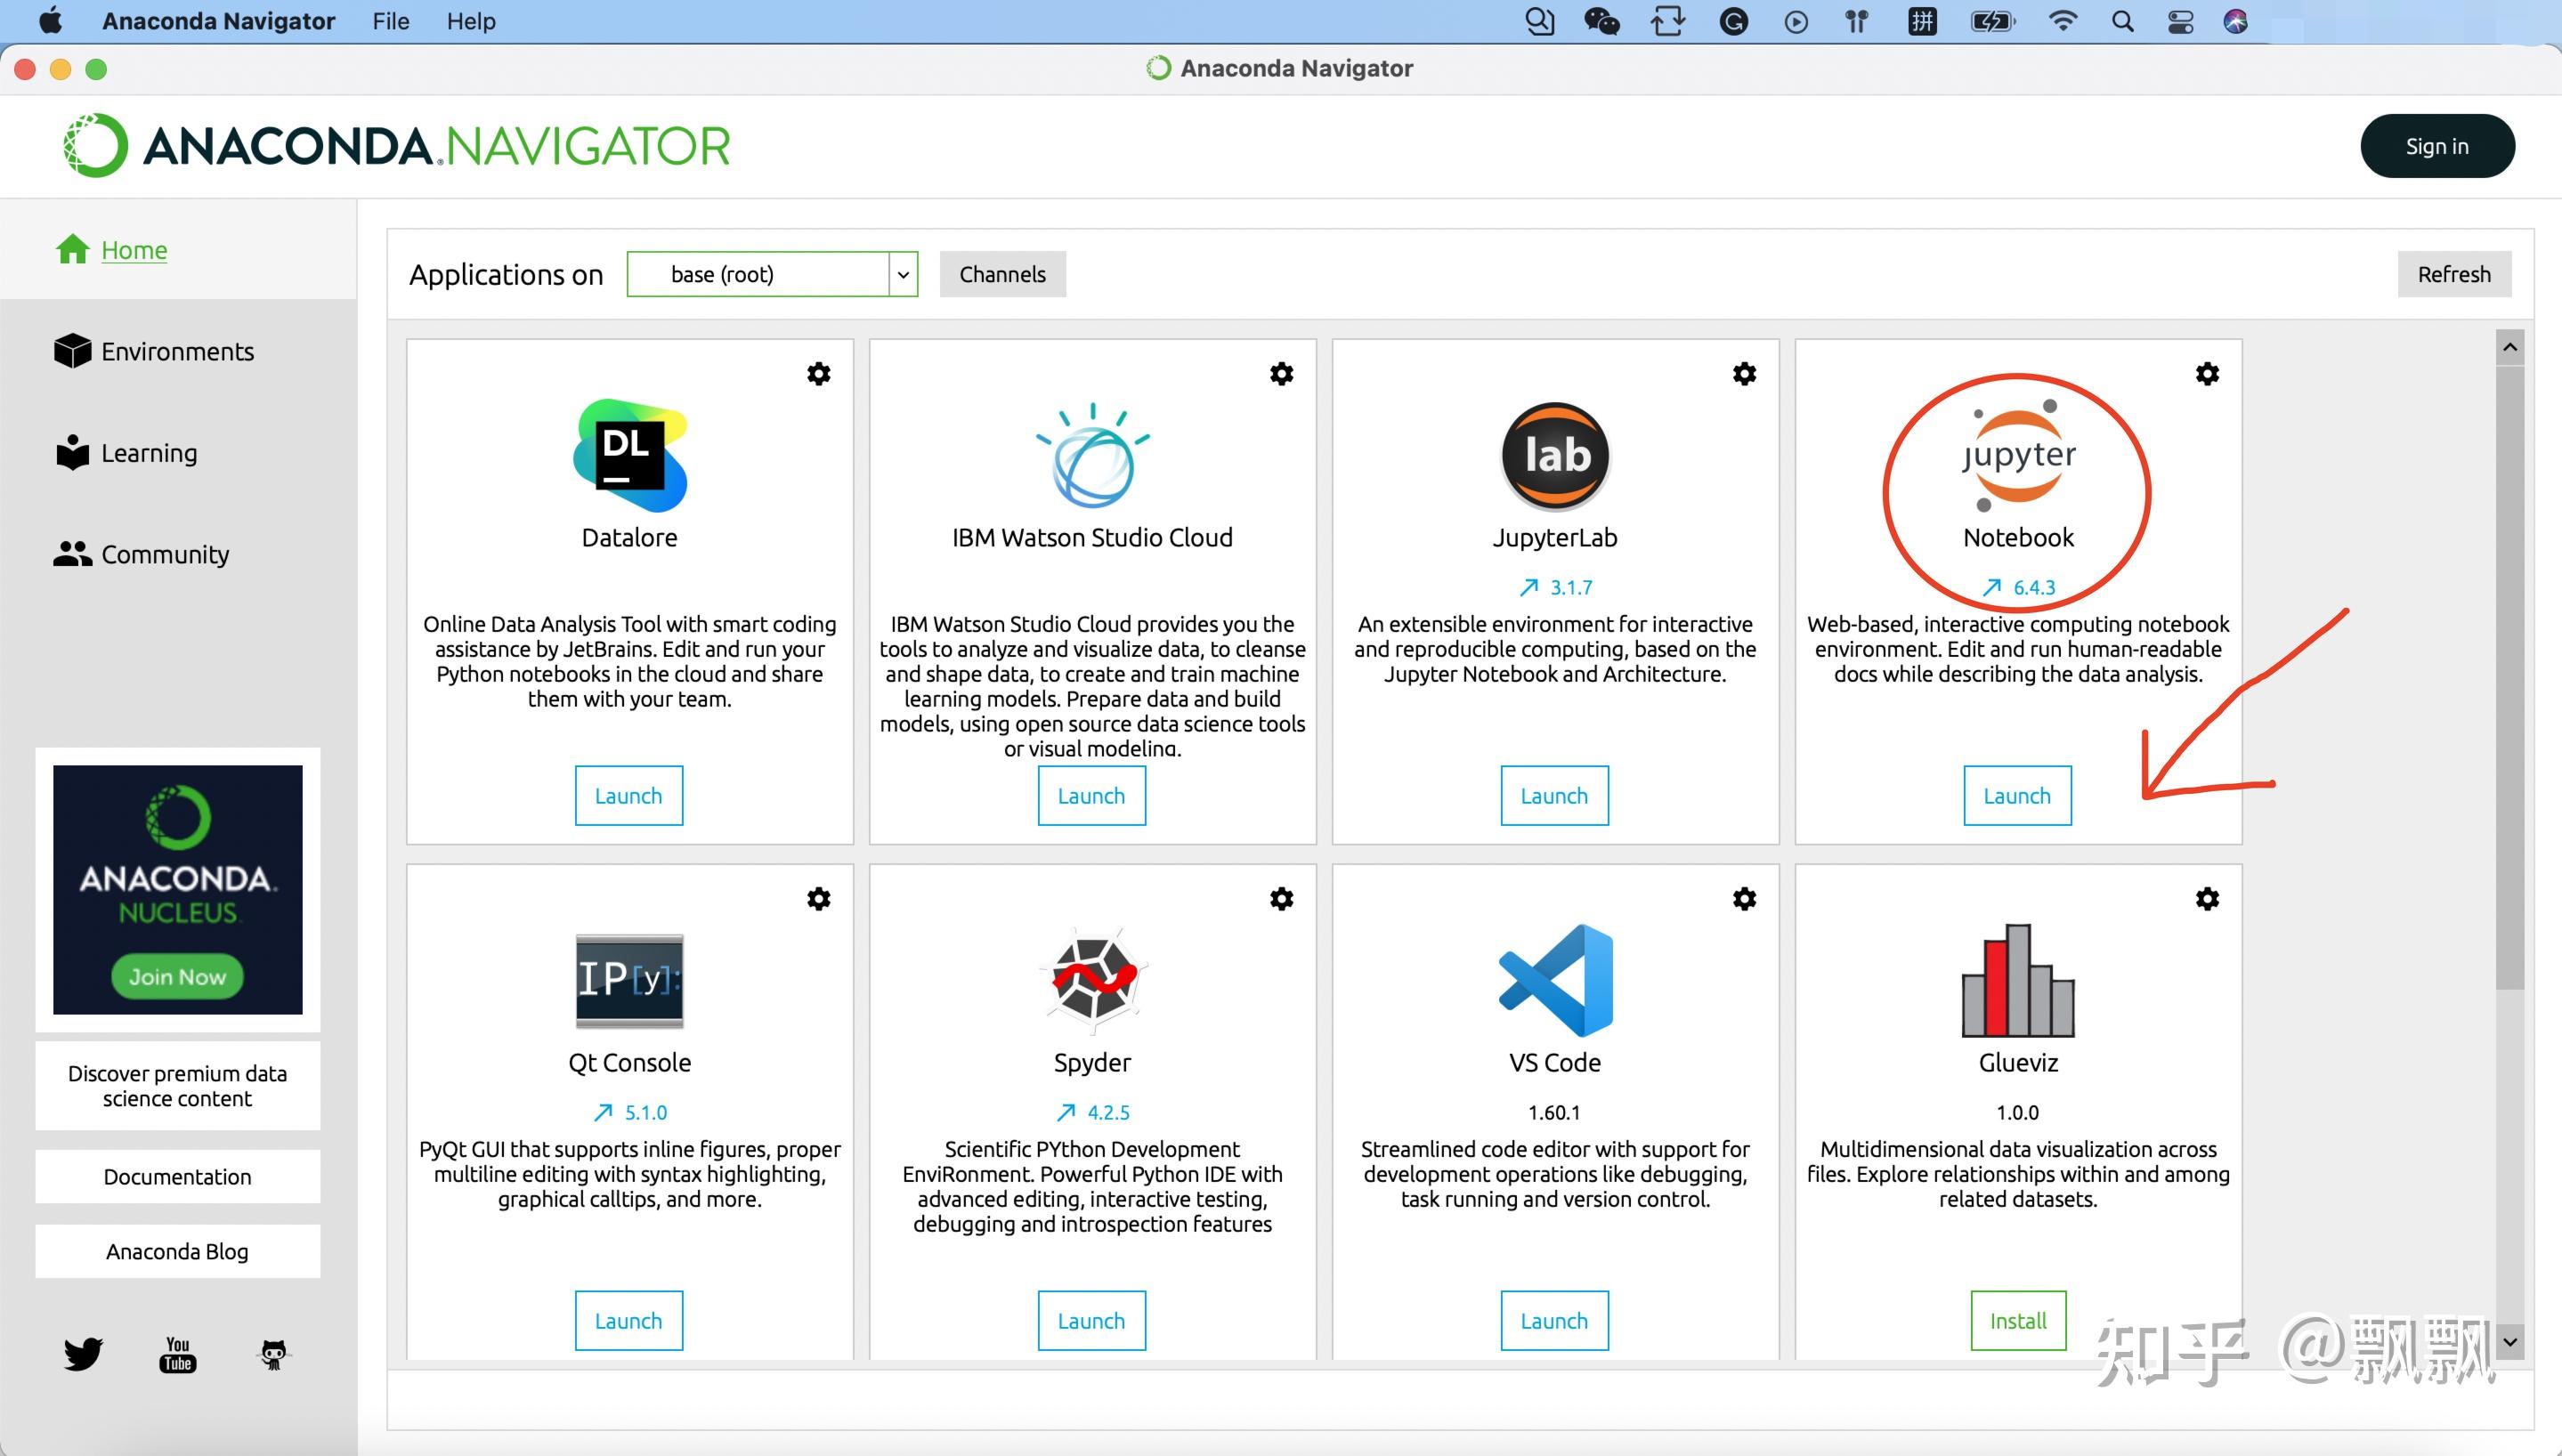Click the Learning book icon in sidebar
The width and height of the screenshot is (2562, 1456).
pyautogui.click(x=72, y=452)
